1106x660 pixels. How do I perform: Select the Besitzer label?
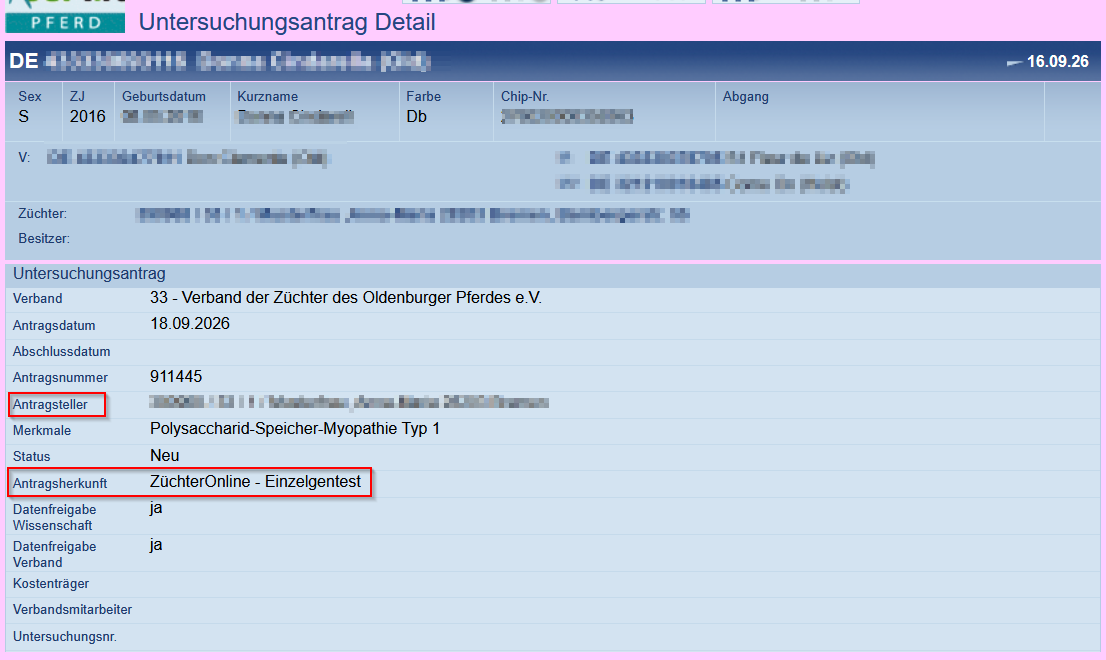coord(44,239)
